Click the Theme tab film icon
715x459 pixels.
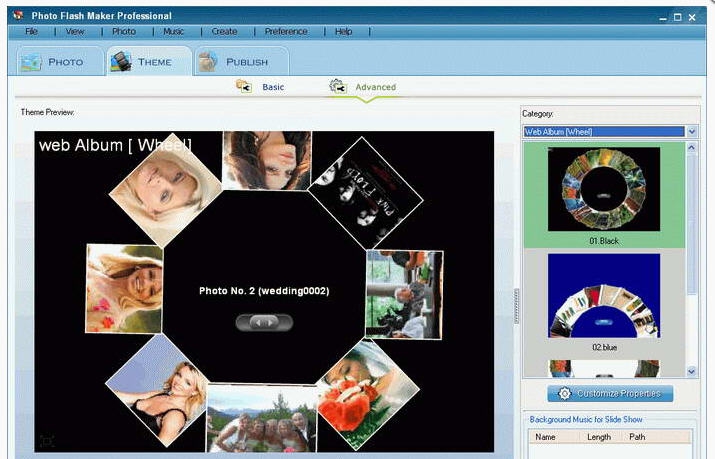tap(121, 62)
